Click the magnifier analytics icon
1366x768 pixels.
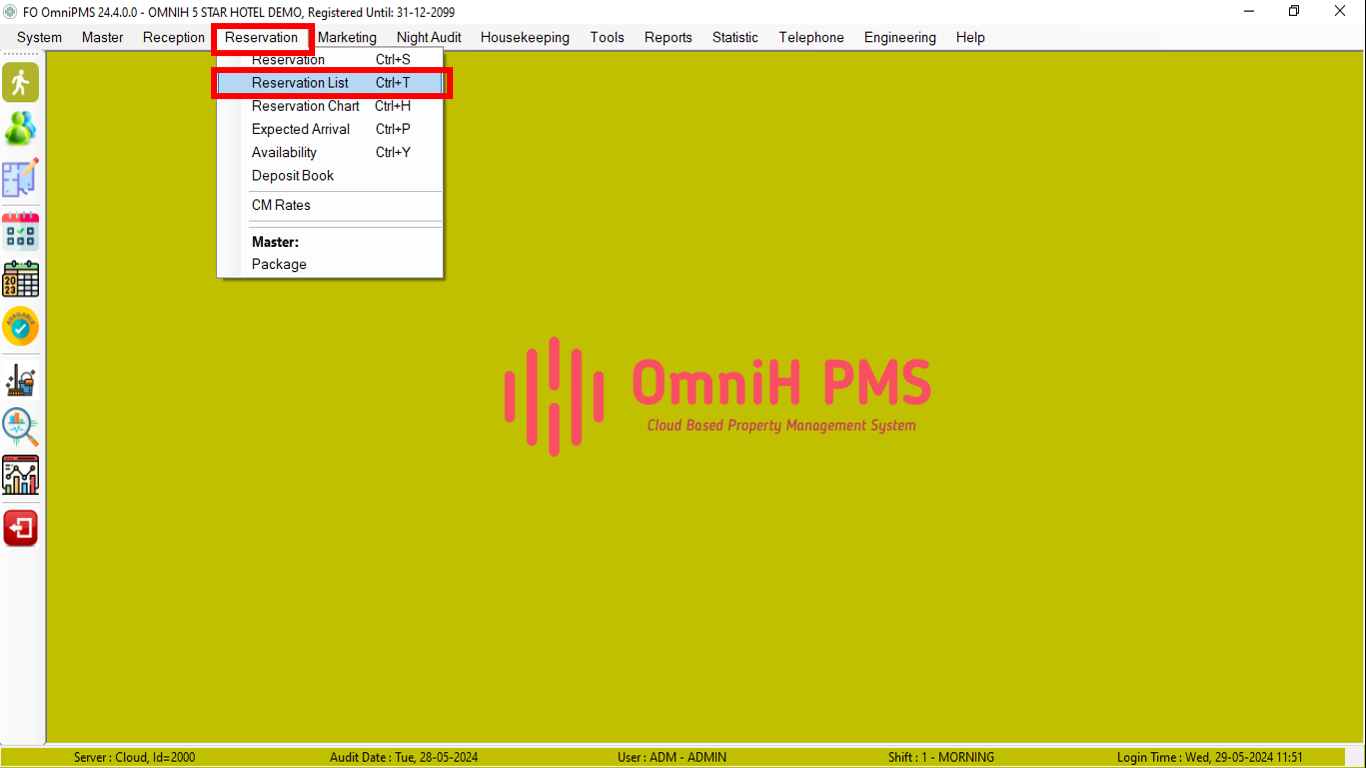(x=20, y=427)
